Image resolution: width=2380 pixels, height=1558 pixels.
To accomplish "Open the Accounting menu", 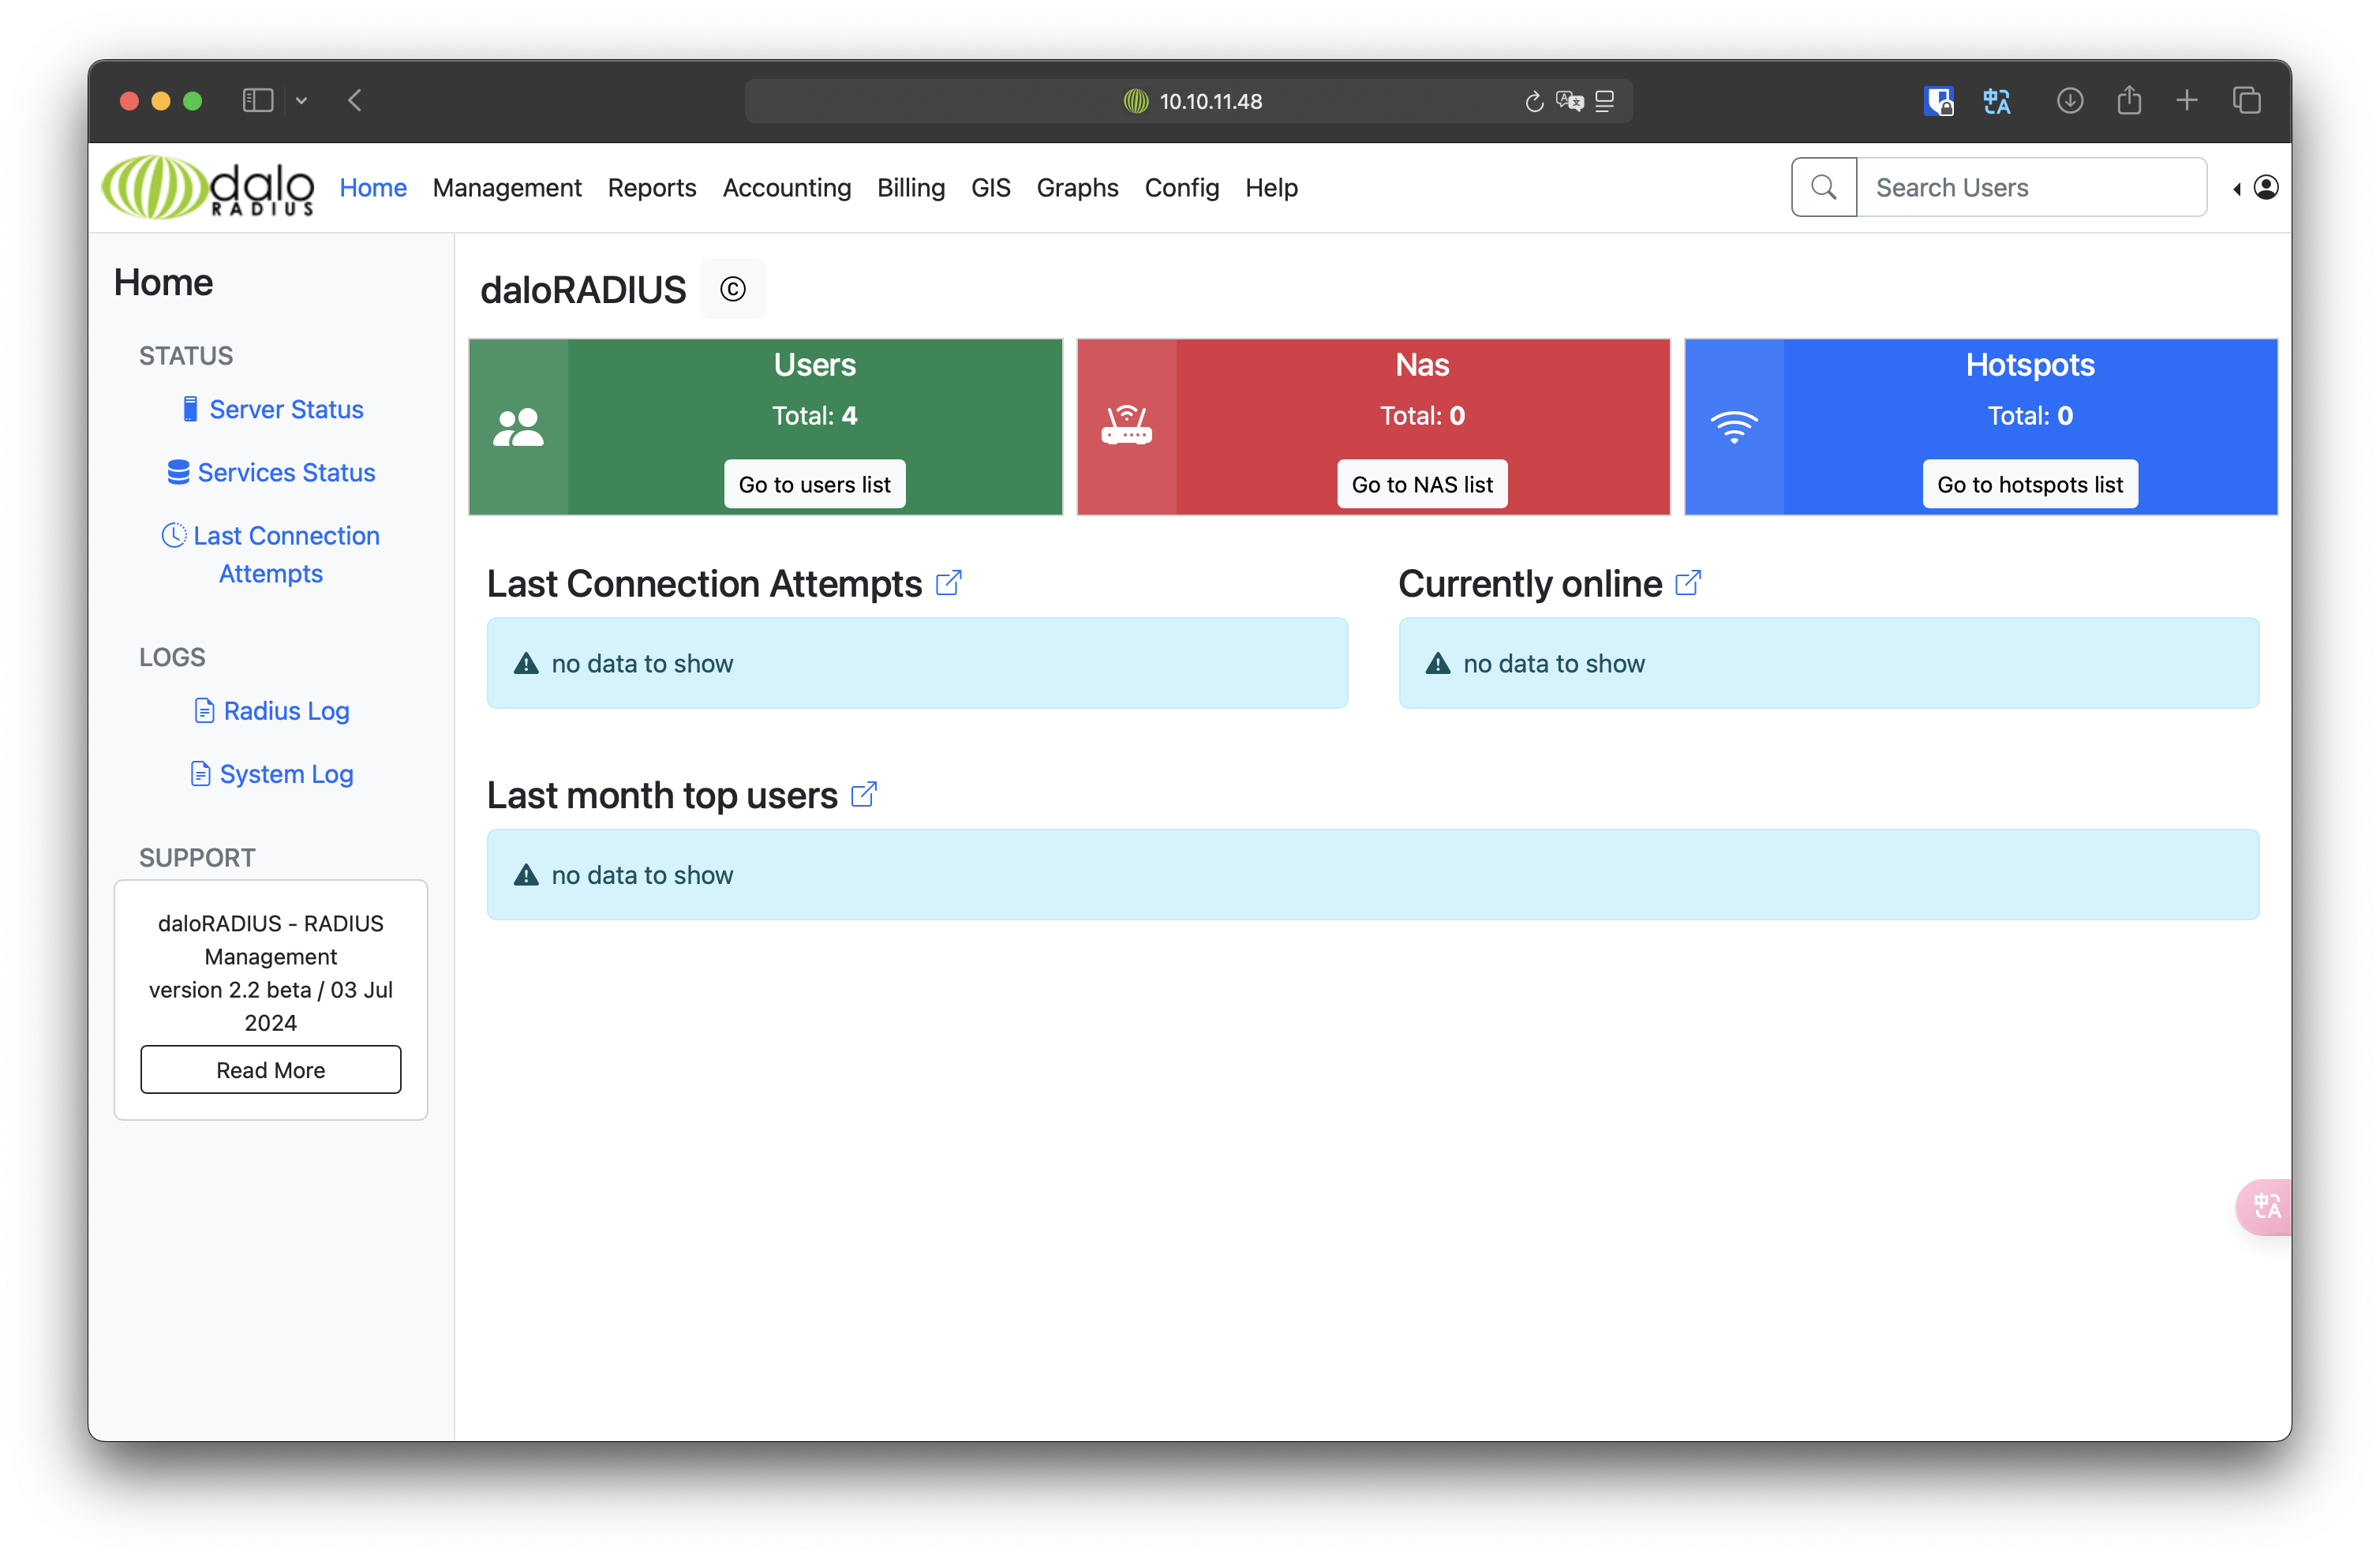I will tap(787, 187).
